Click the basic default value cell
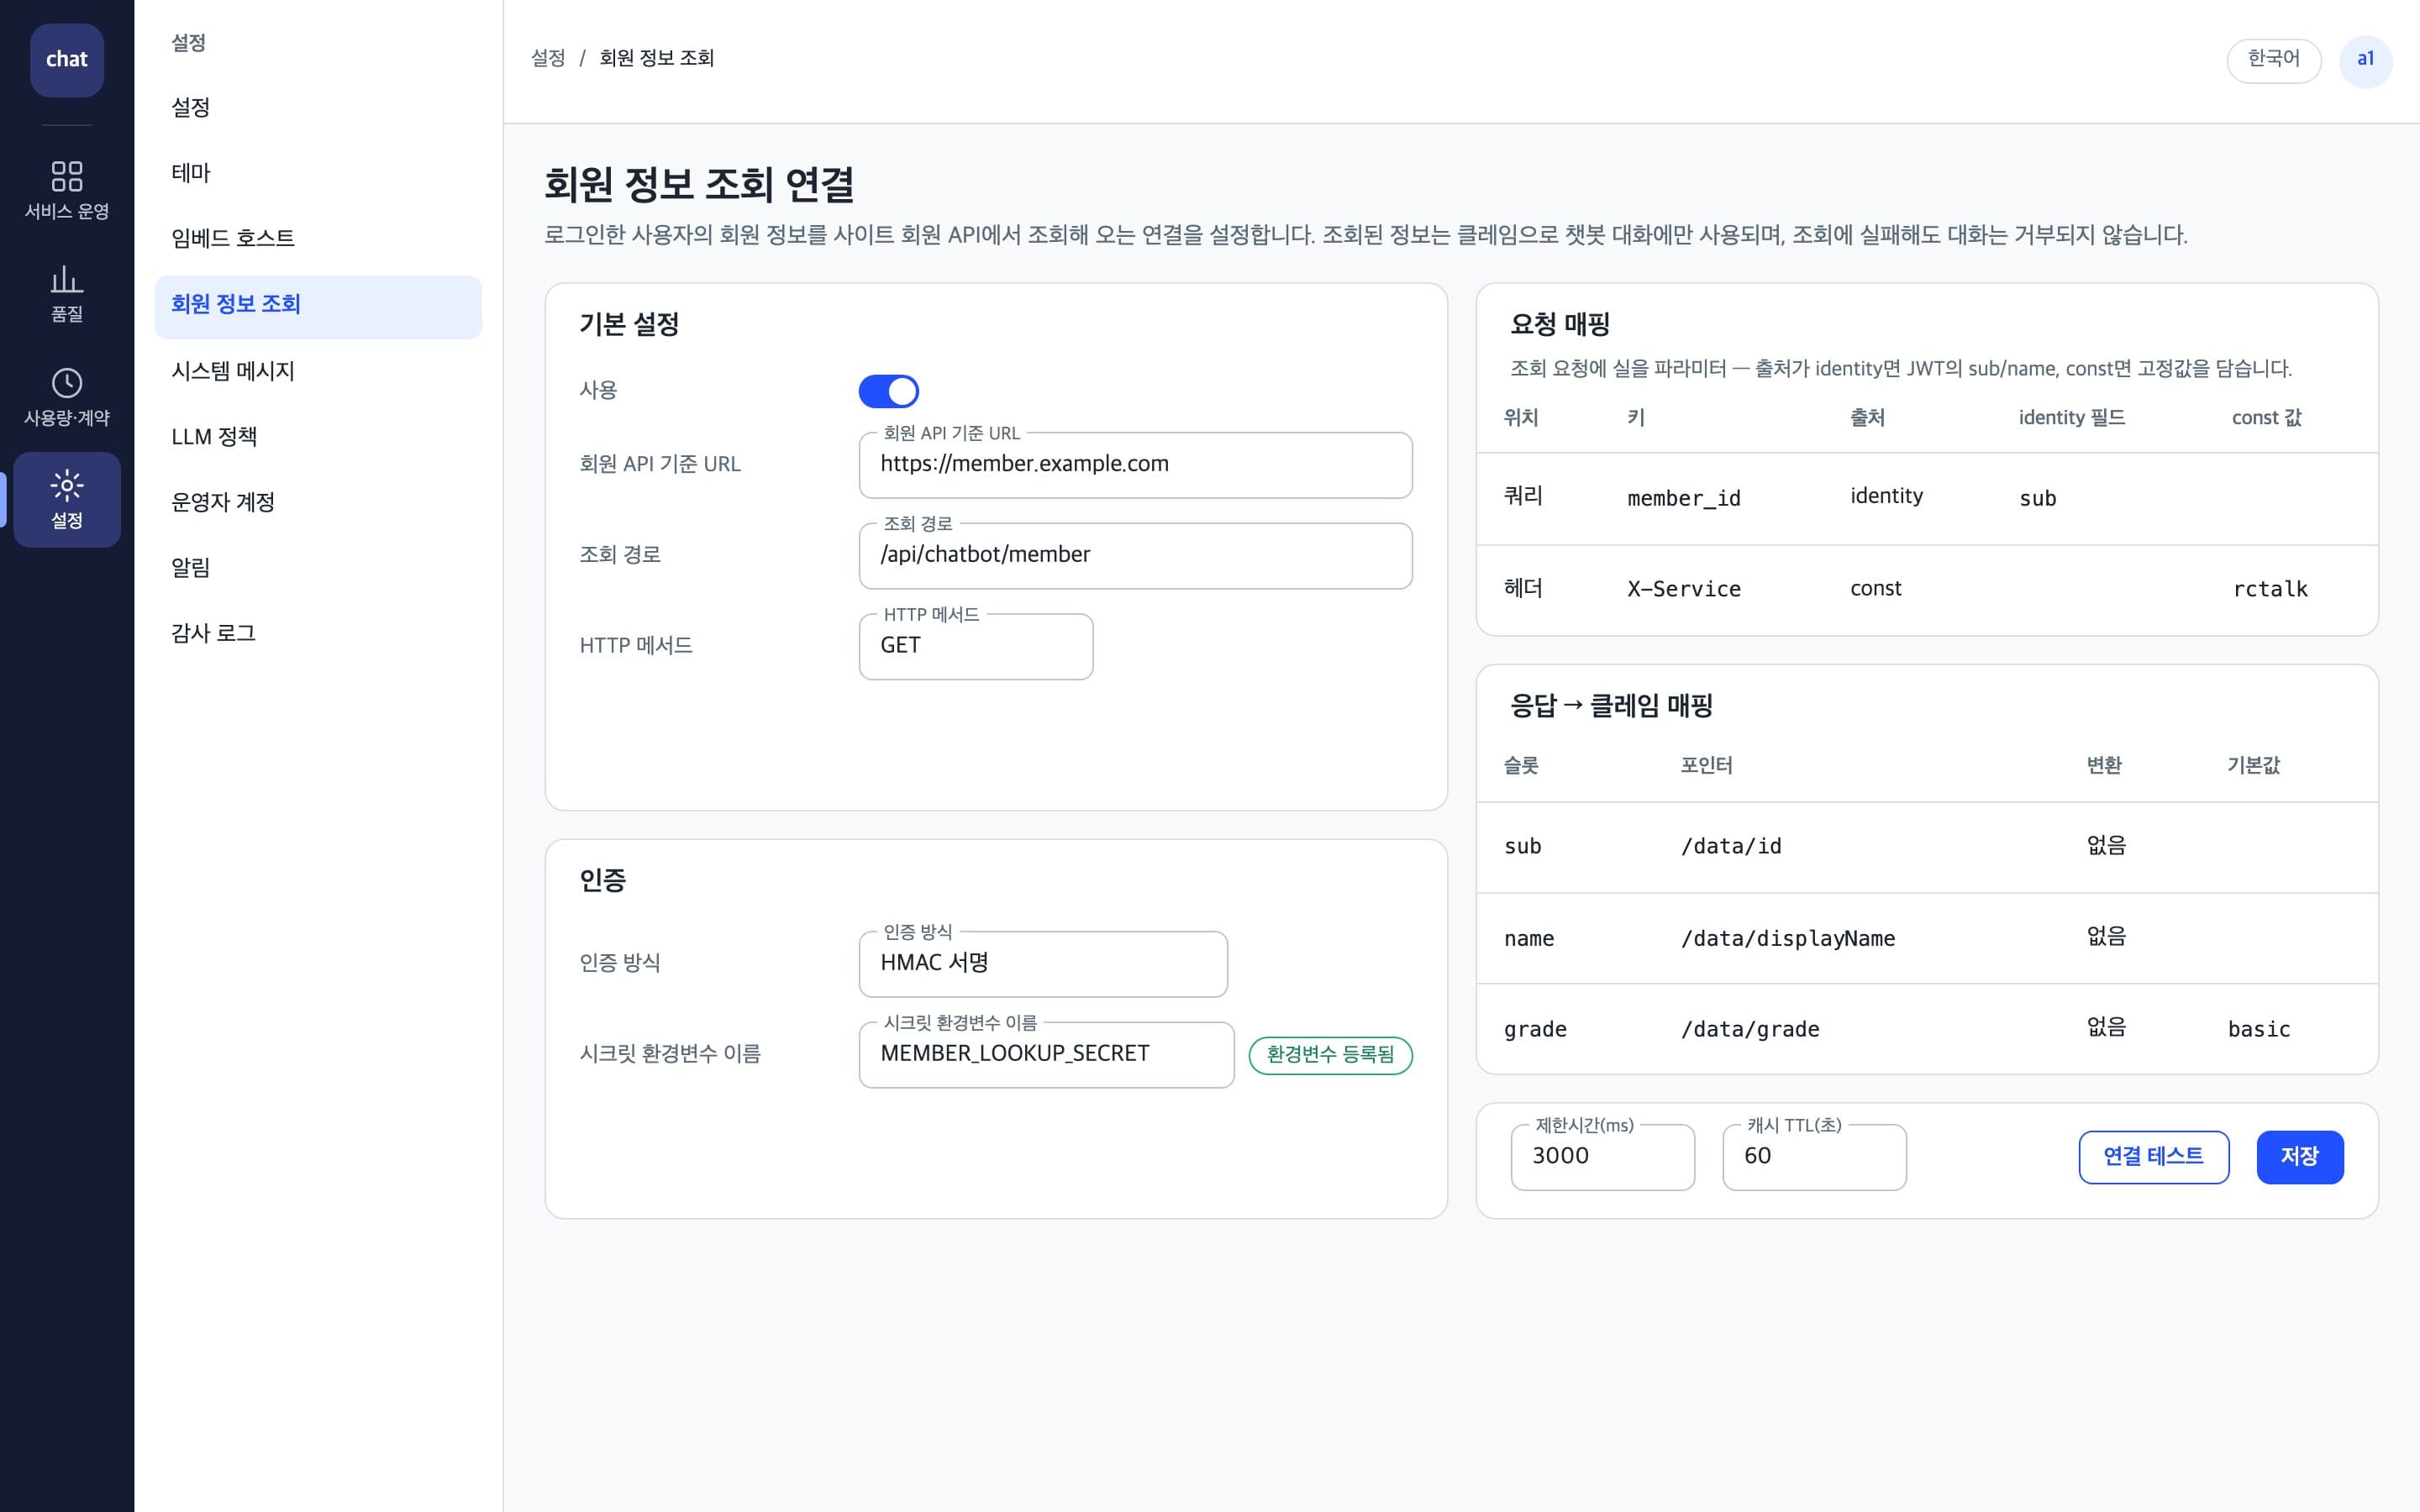The width and height of the screenshot is (2420, 1512). (x=2259, y=1029)
